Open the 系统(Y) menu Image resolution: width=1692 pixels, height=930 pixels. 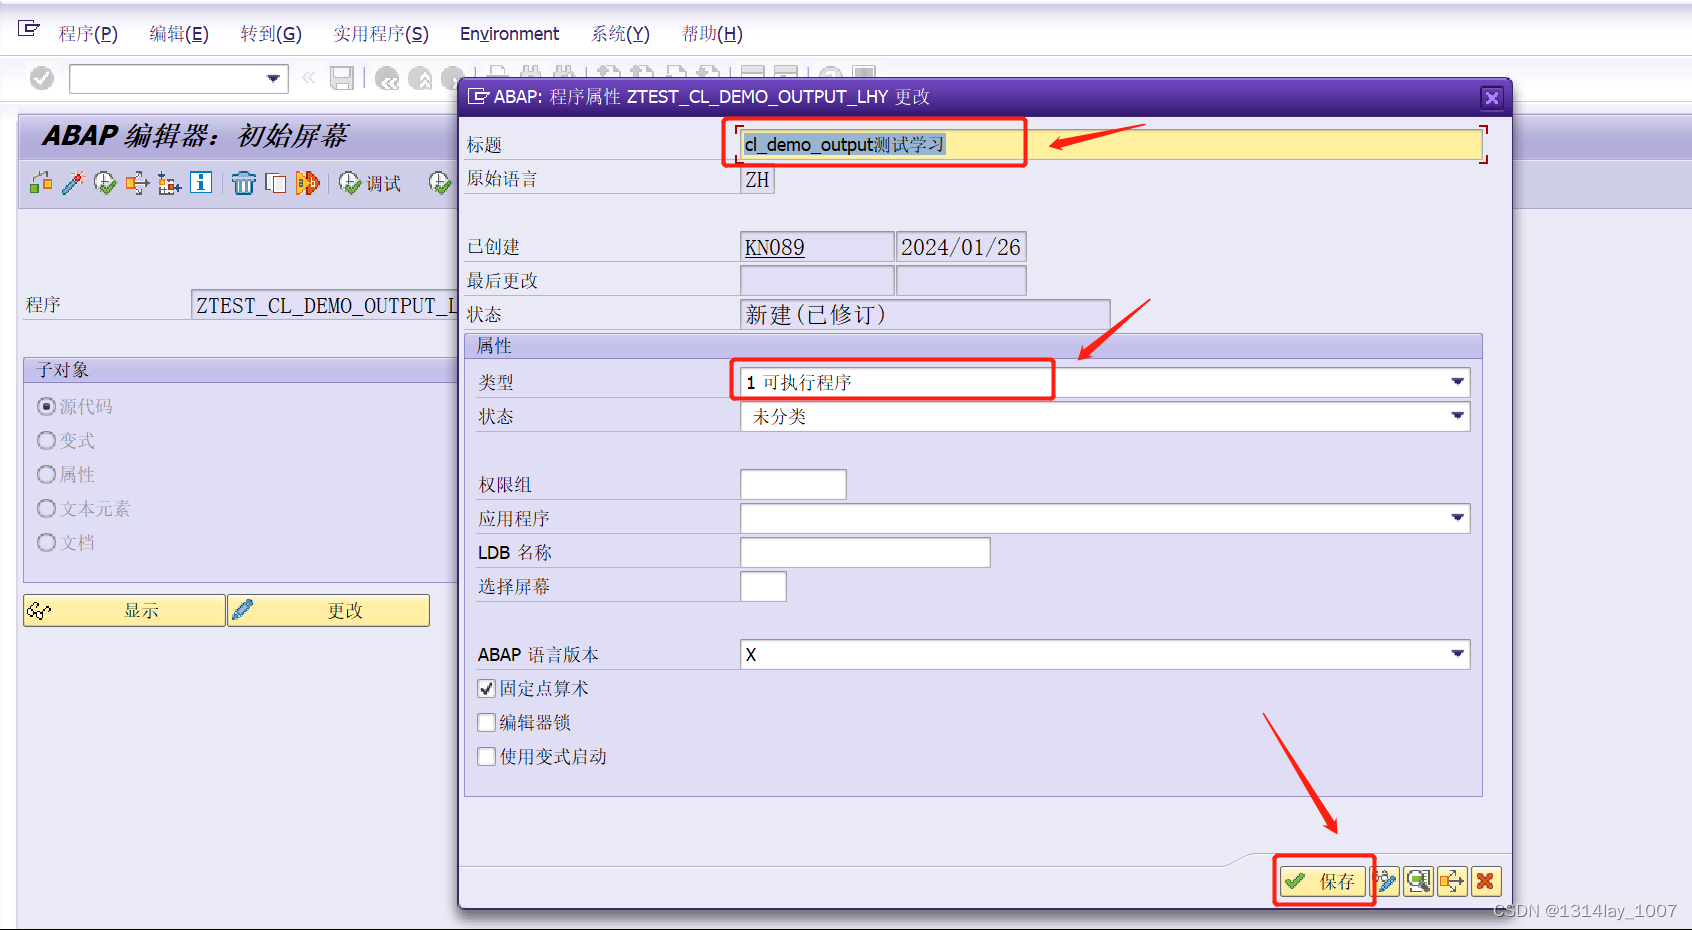coord(619,33)
